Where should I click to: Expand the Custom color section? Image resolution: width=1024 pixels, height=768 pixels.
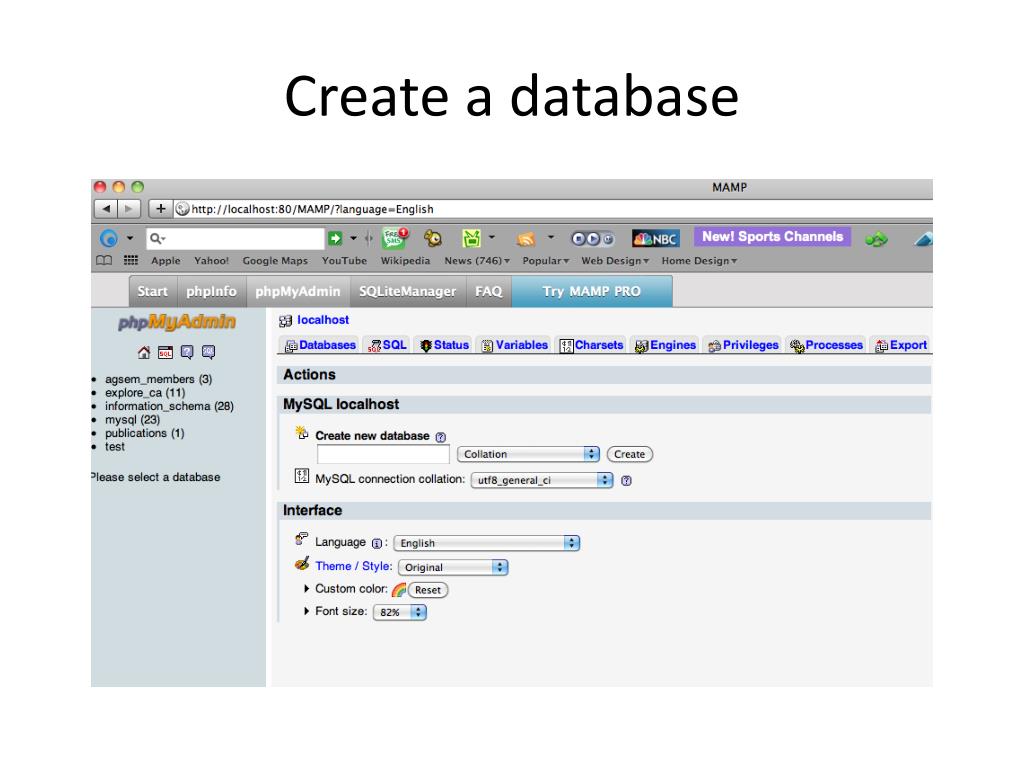click(306, 588)
